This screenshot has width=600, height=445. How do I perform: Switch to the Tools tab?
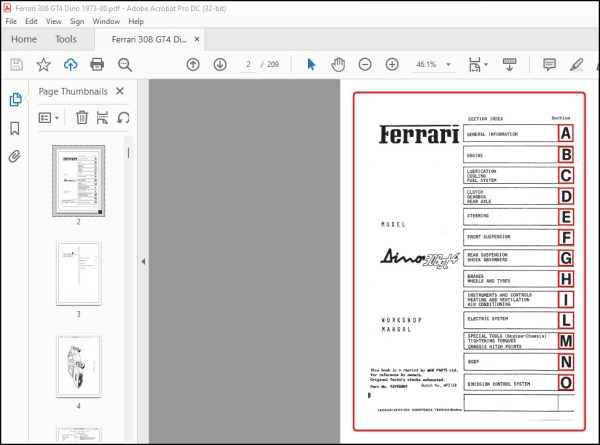(66, 39)
